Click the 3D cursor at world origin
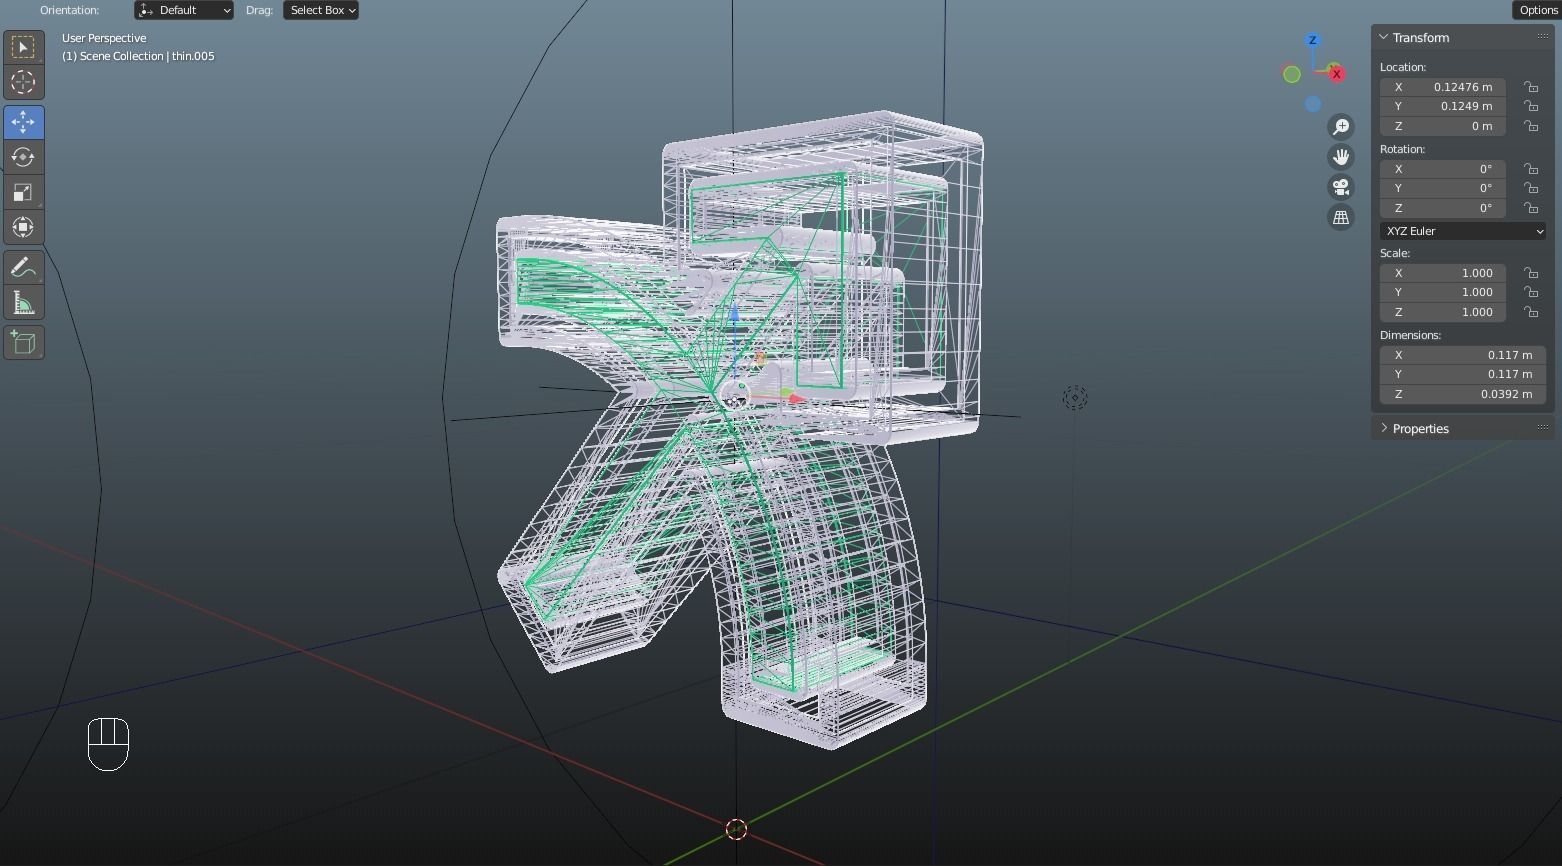 (x=736, y=829)
